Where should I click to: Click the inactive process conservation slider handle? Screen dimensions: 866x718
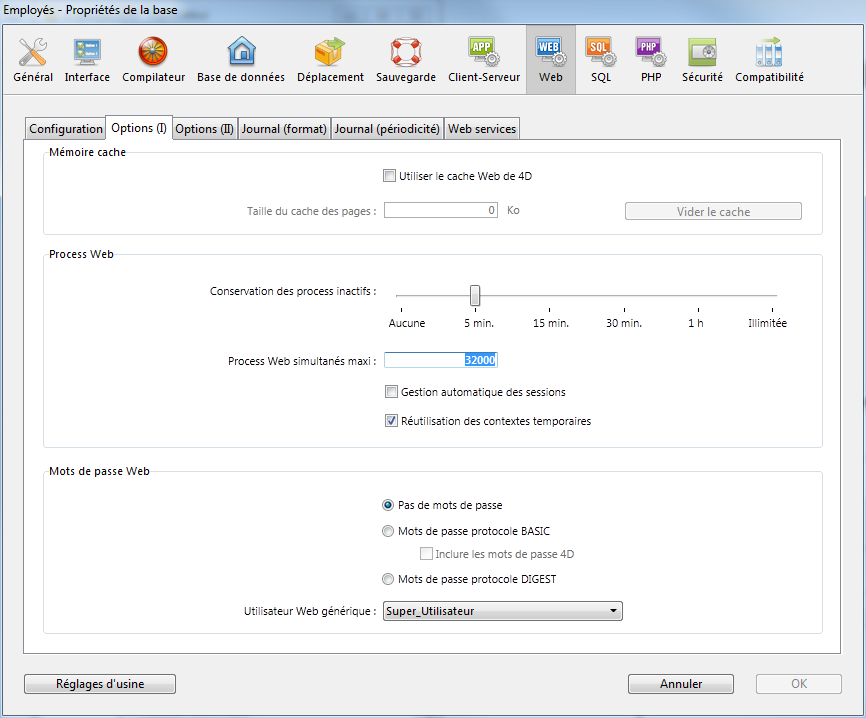coord(475,295)
